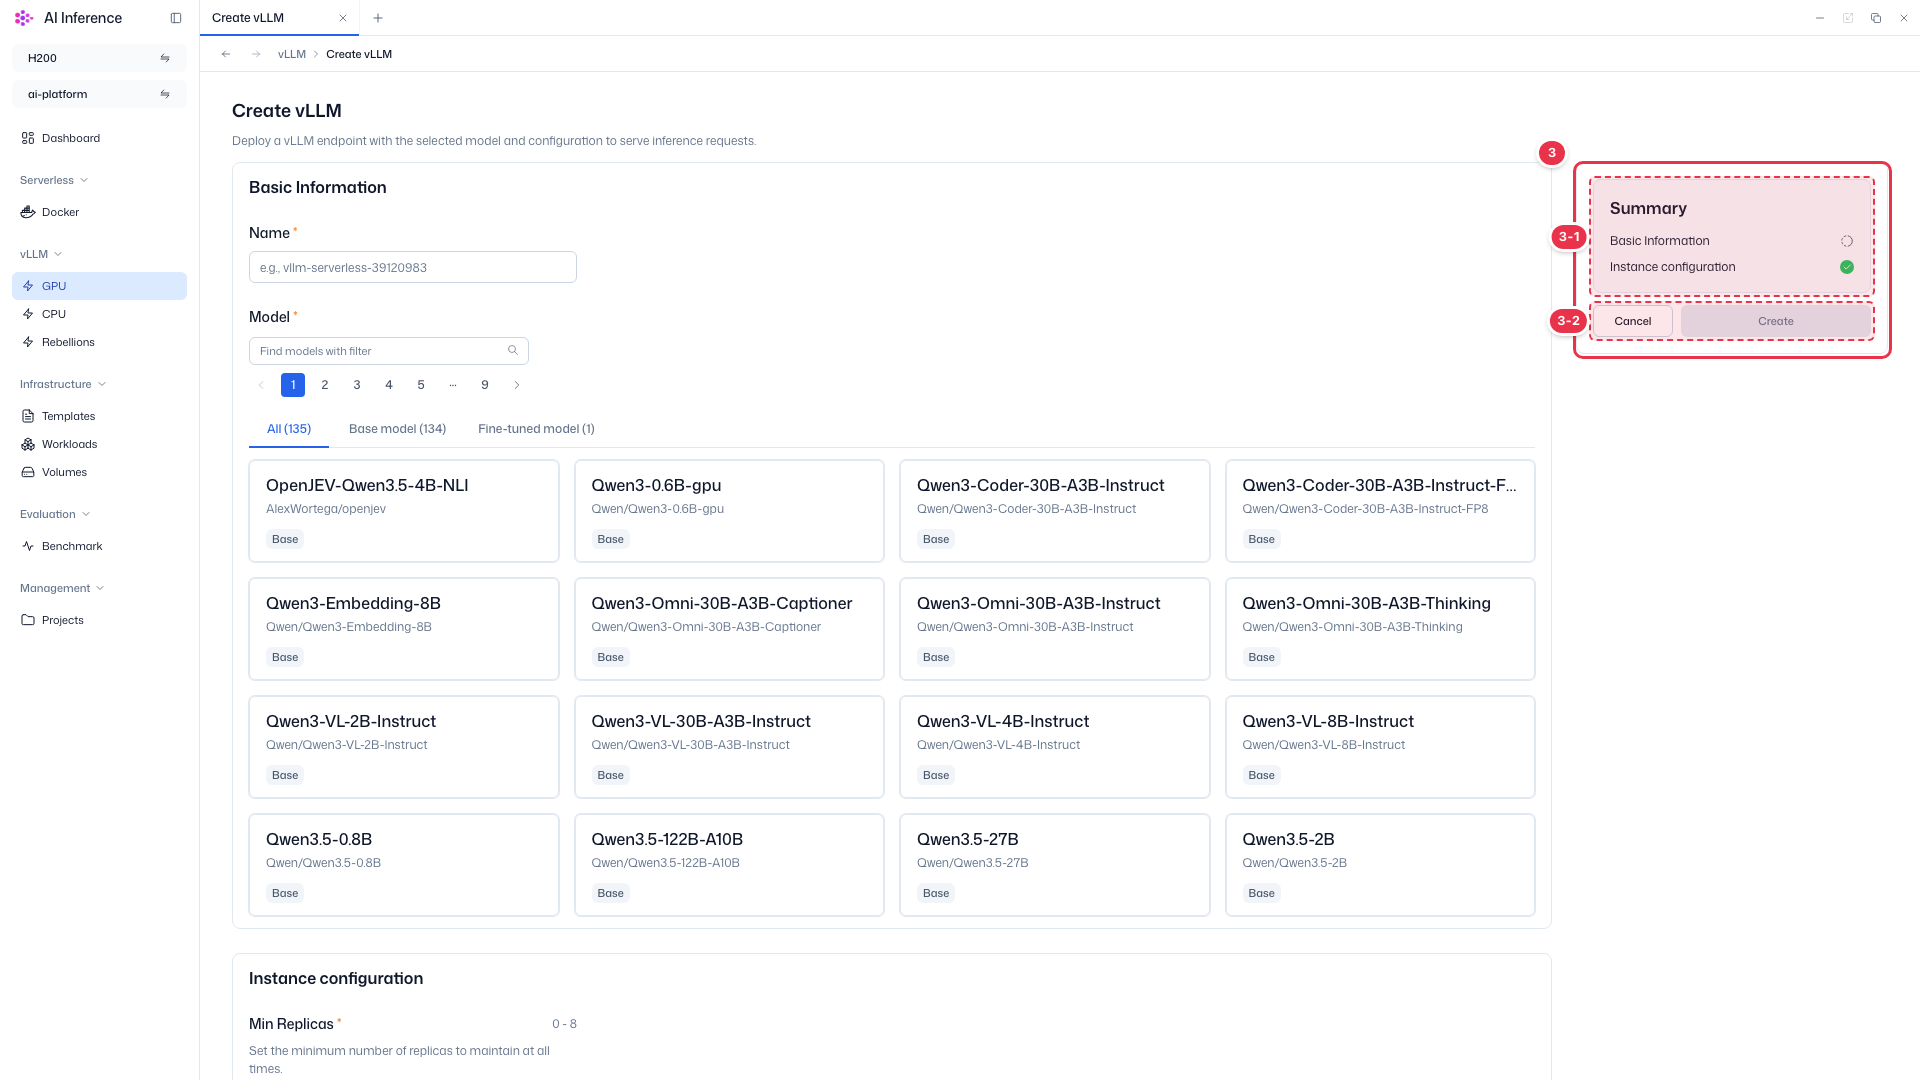Collapse the sidebar panel icon

pos(176,18)
